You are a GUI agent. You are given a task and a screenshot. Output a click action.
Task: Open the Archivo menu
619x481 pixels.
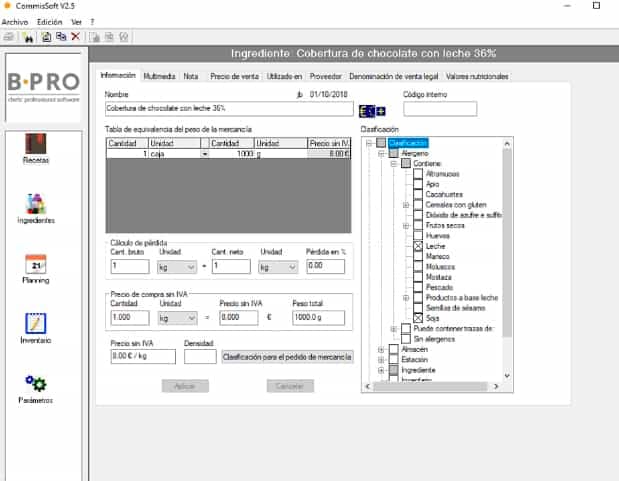pos(15,21)
